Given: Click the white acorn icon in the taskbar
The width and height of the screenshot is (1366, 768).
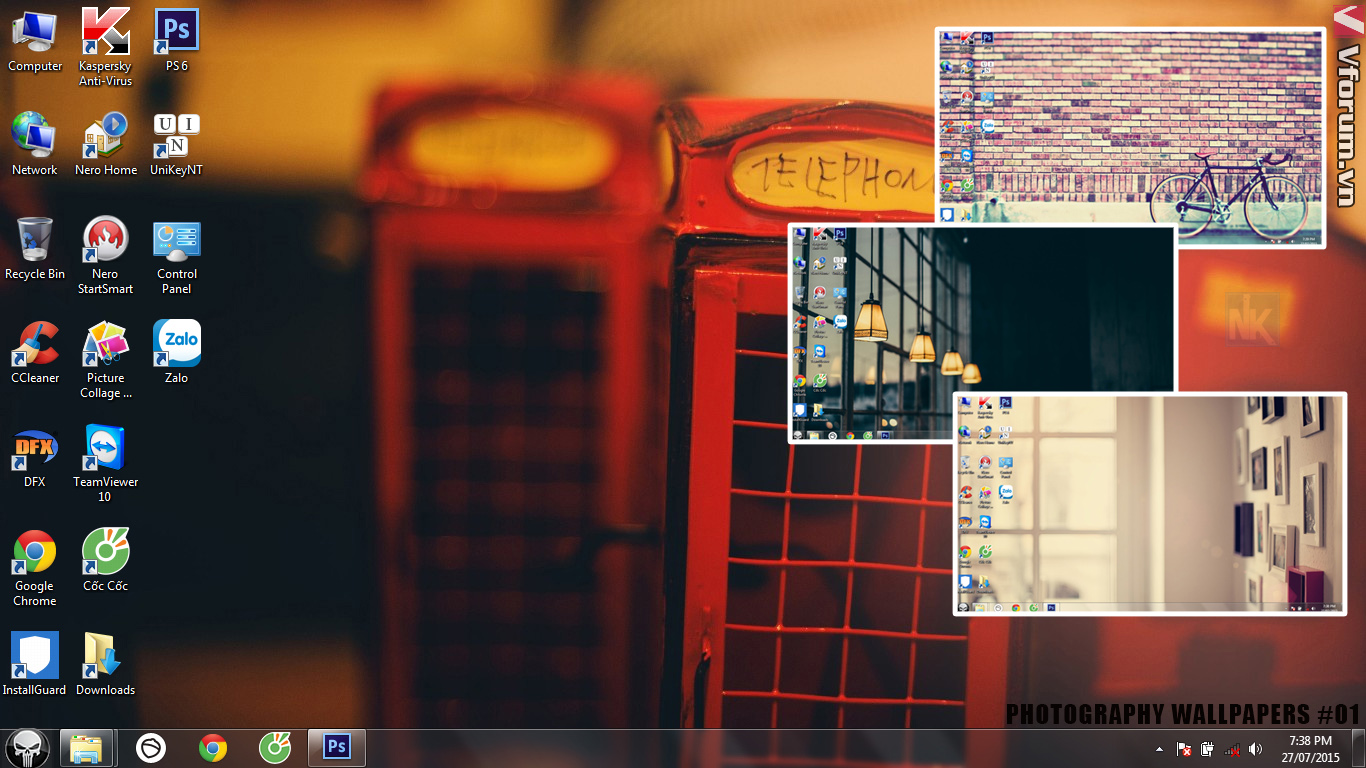Looking at the screenshot, I should coord(151,748).
